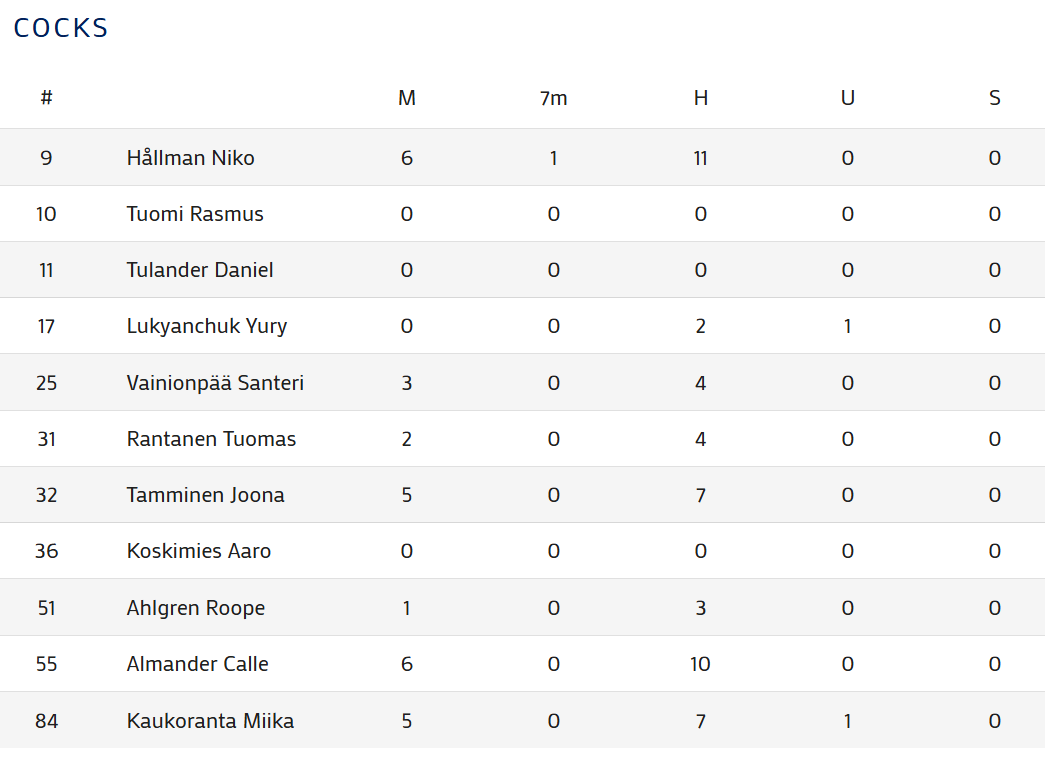Viewport: 1045px width, 757px height.
Task: Click the M column header
Action: (x=406, y=98)
